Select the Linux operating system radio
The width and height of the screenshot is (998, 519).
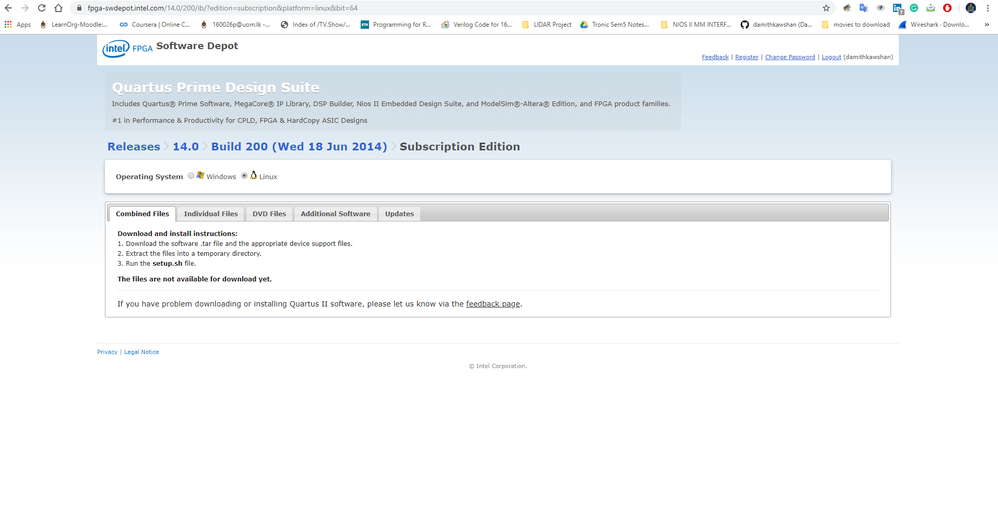(x=244, y=176)
